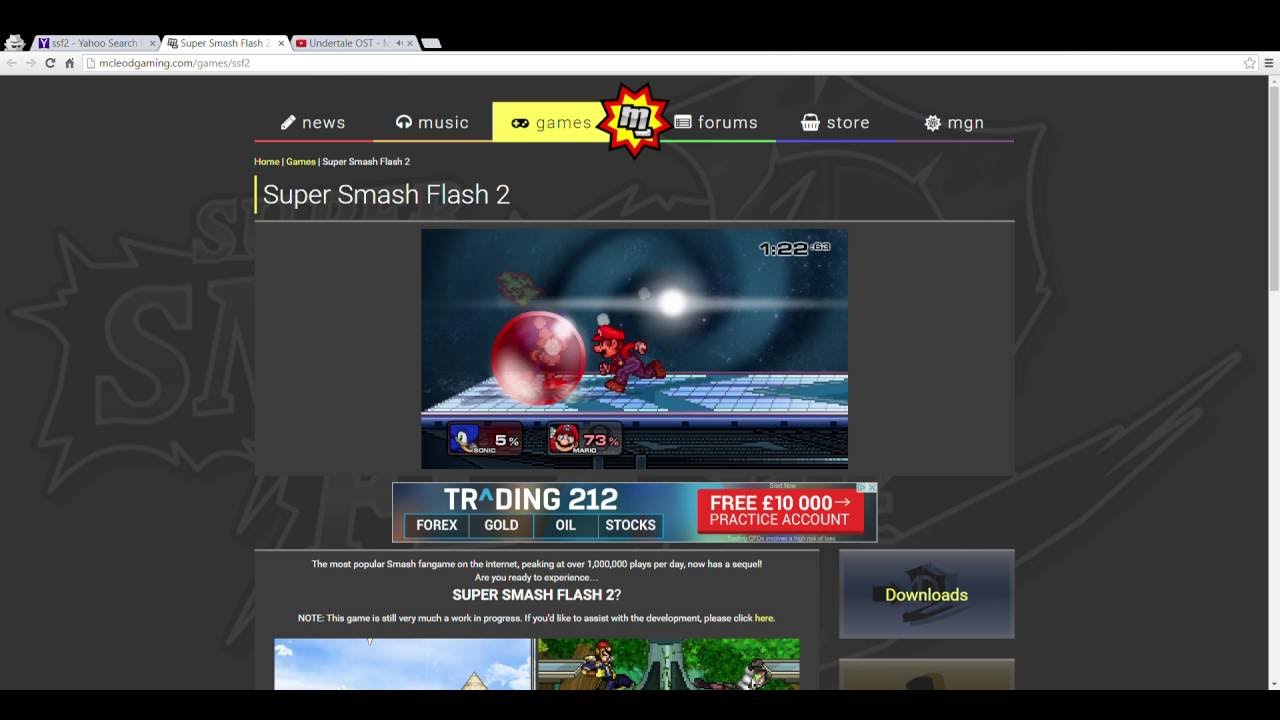
Task: Open the music section
Action: pos(432,122)
